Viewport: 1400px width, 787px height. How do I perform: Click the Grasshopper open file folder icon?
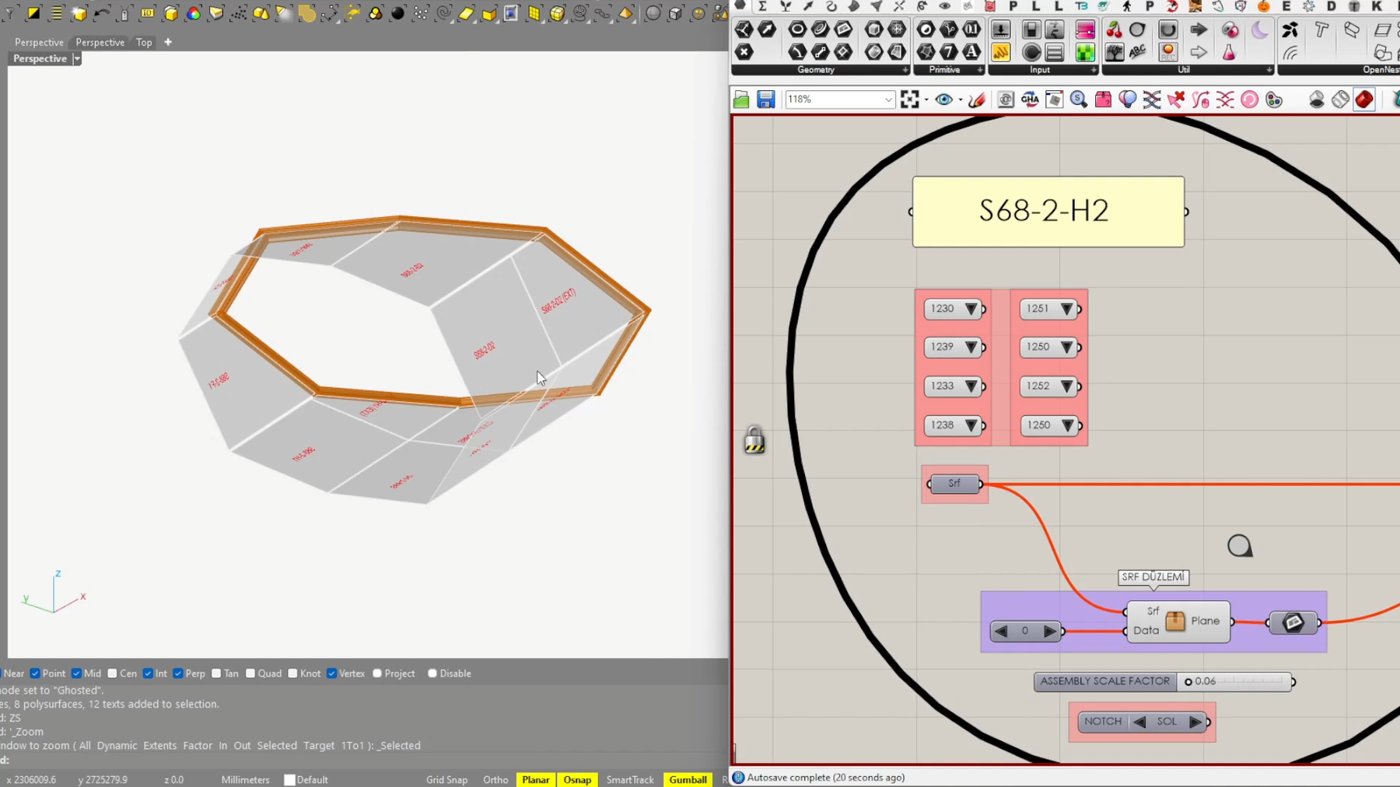[741, 100]
